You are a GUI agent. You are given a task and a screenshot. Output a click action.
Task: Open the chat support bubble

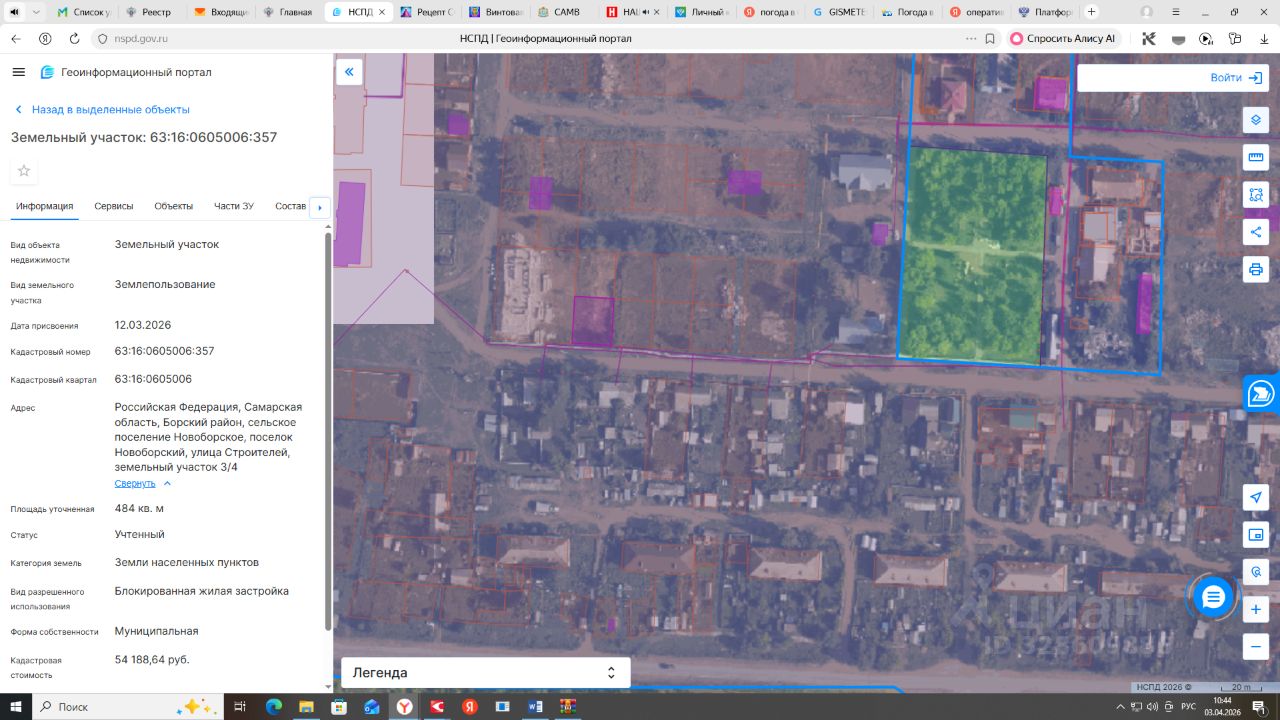point(1213,597)
